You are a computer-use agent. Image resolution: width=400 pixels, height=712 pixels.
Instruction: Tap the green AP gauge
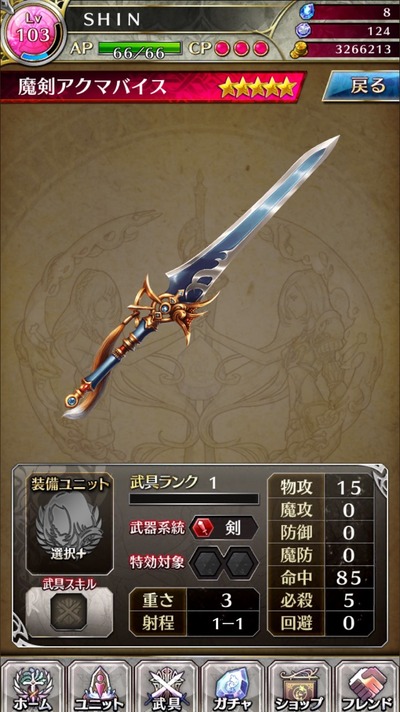(x=139, y=49)
